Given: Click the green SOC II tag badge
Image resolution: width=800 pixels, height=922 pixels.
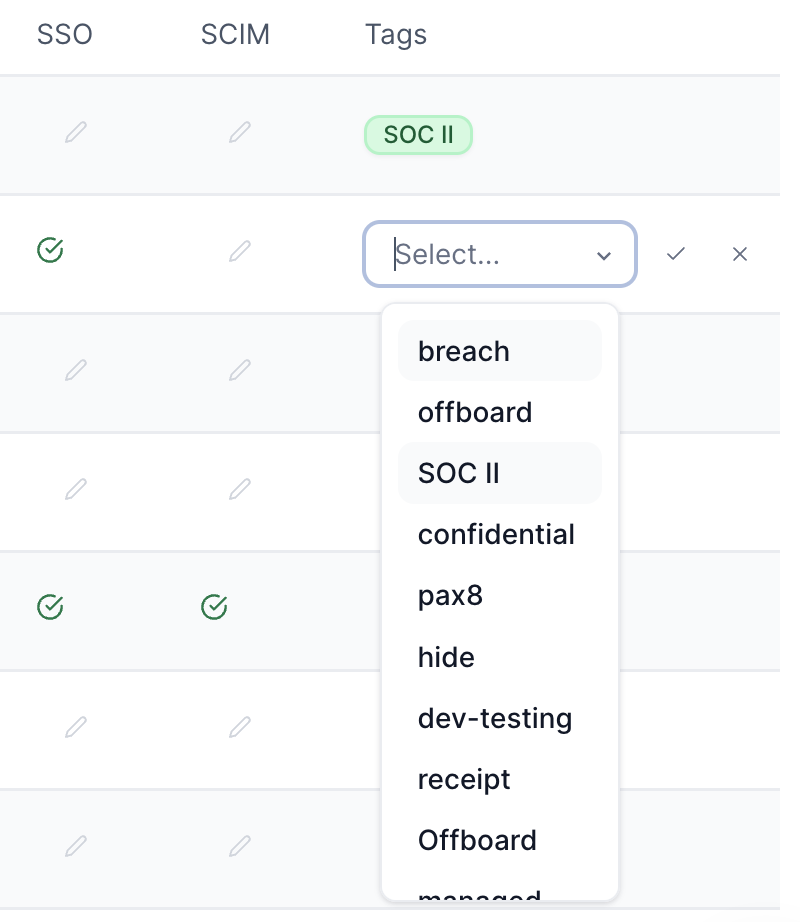Looking at the screenshot, I should click(418, 135).
